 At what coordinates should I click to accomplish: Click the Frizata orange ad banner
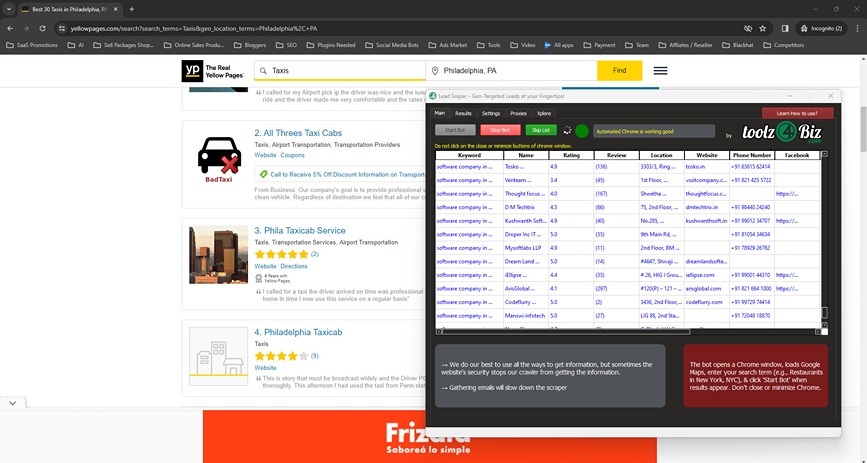pos(430,436)
